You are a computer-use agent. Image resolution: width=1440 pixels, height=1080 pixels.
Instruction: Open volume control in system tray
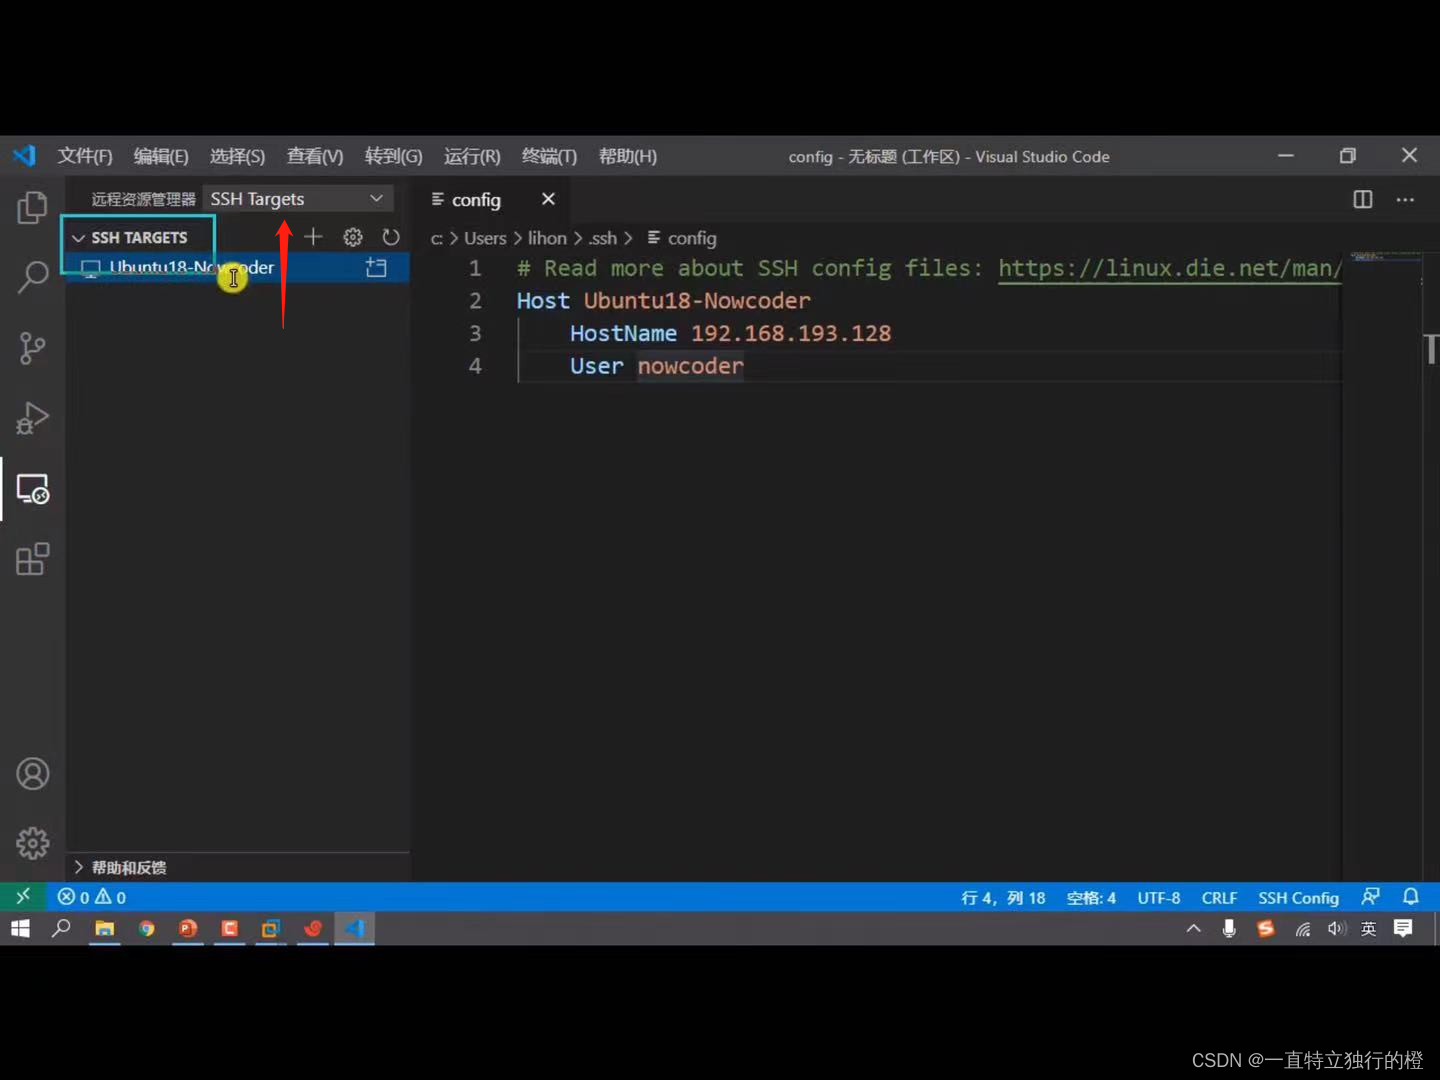point(1336,929)
